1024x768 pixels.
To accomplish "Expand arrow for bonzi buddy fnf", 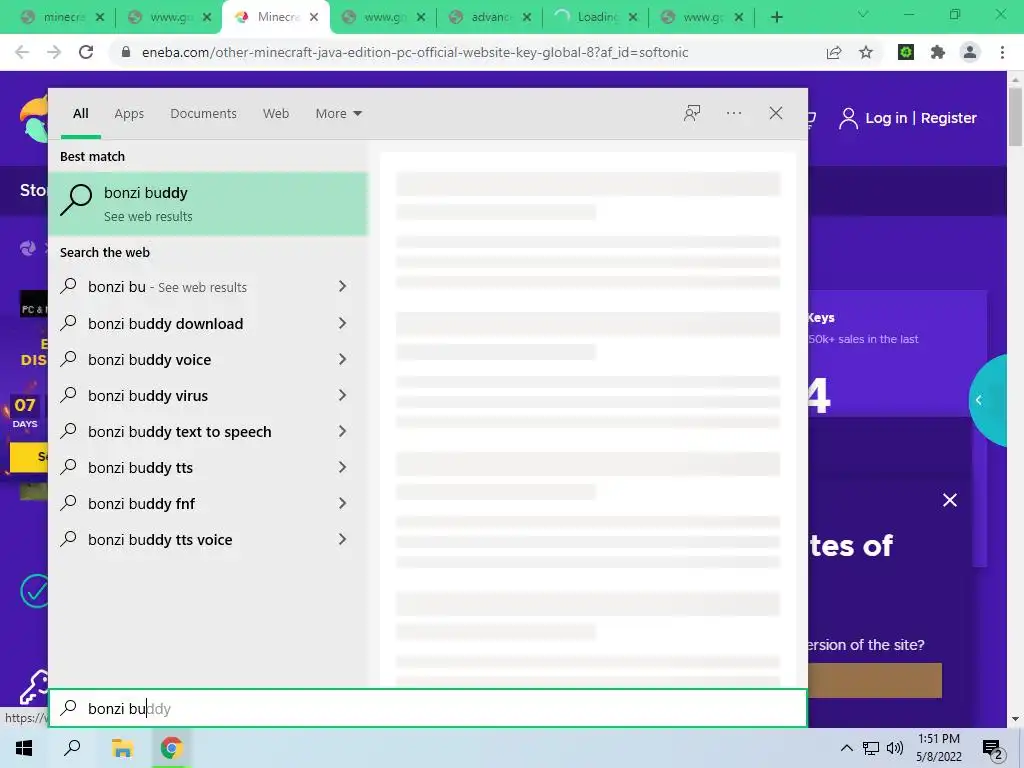I will pyautogui.click(x=342, y=503).
